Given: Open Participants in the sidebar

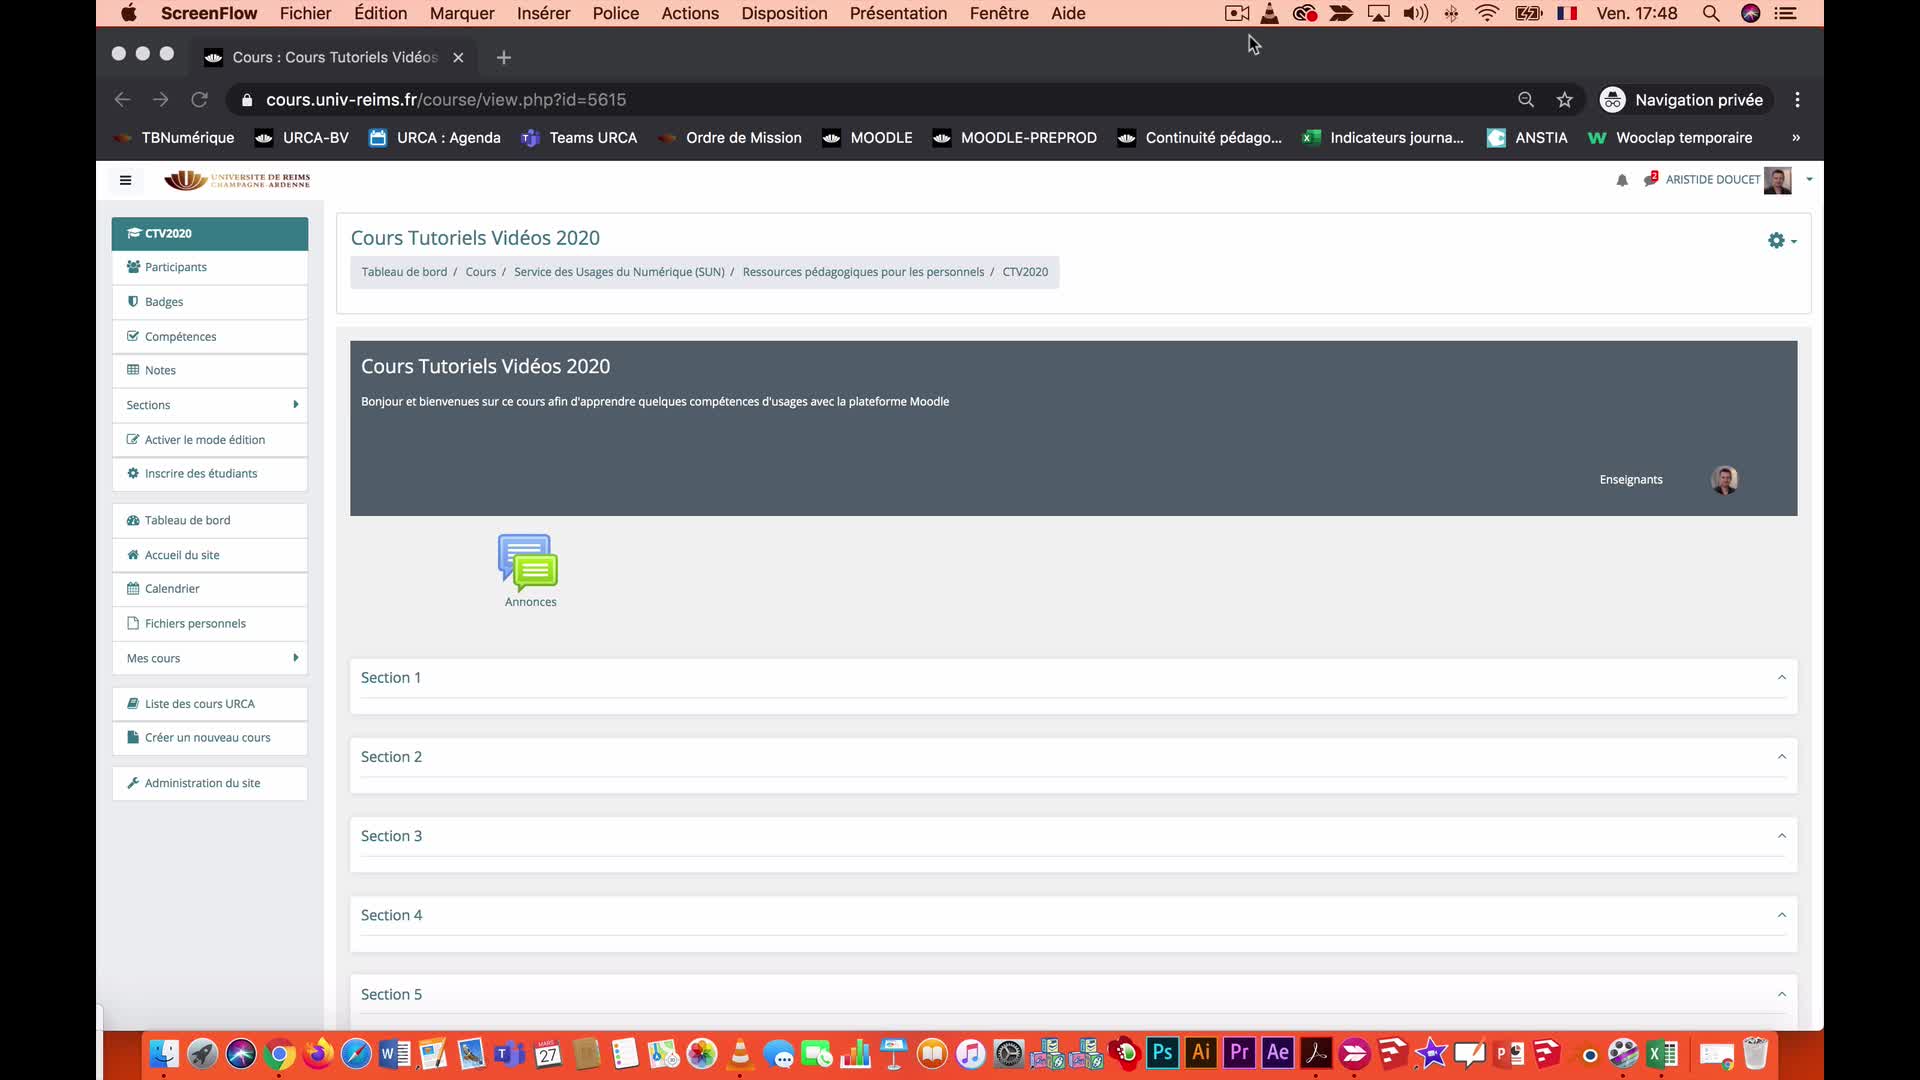Looking at the screenshot, I should [x=210, y=267].
